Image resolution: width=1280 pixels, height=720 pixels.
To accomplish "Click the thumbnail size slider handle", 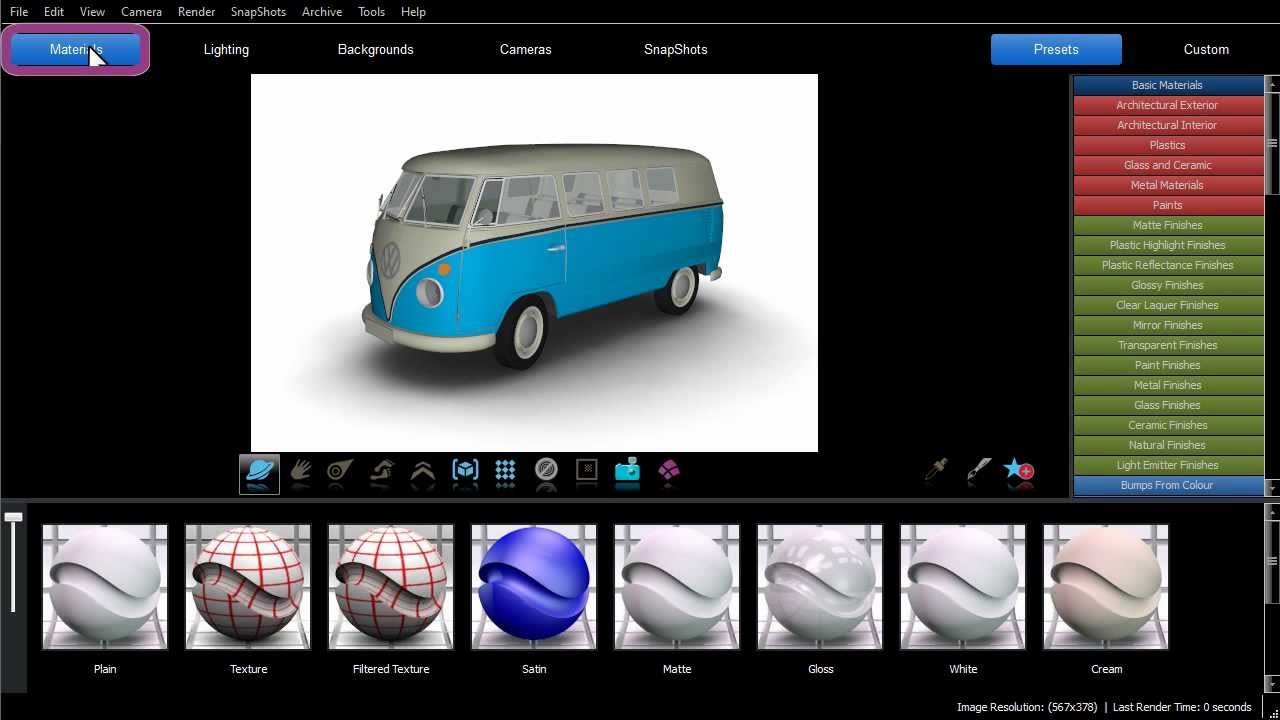I will pos(13,517).
